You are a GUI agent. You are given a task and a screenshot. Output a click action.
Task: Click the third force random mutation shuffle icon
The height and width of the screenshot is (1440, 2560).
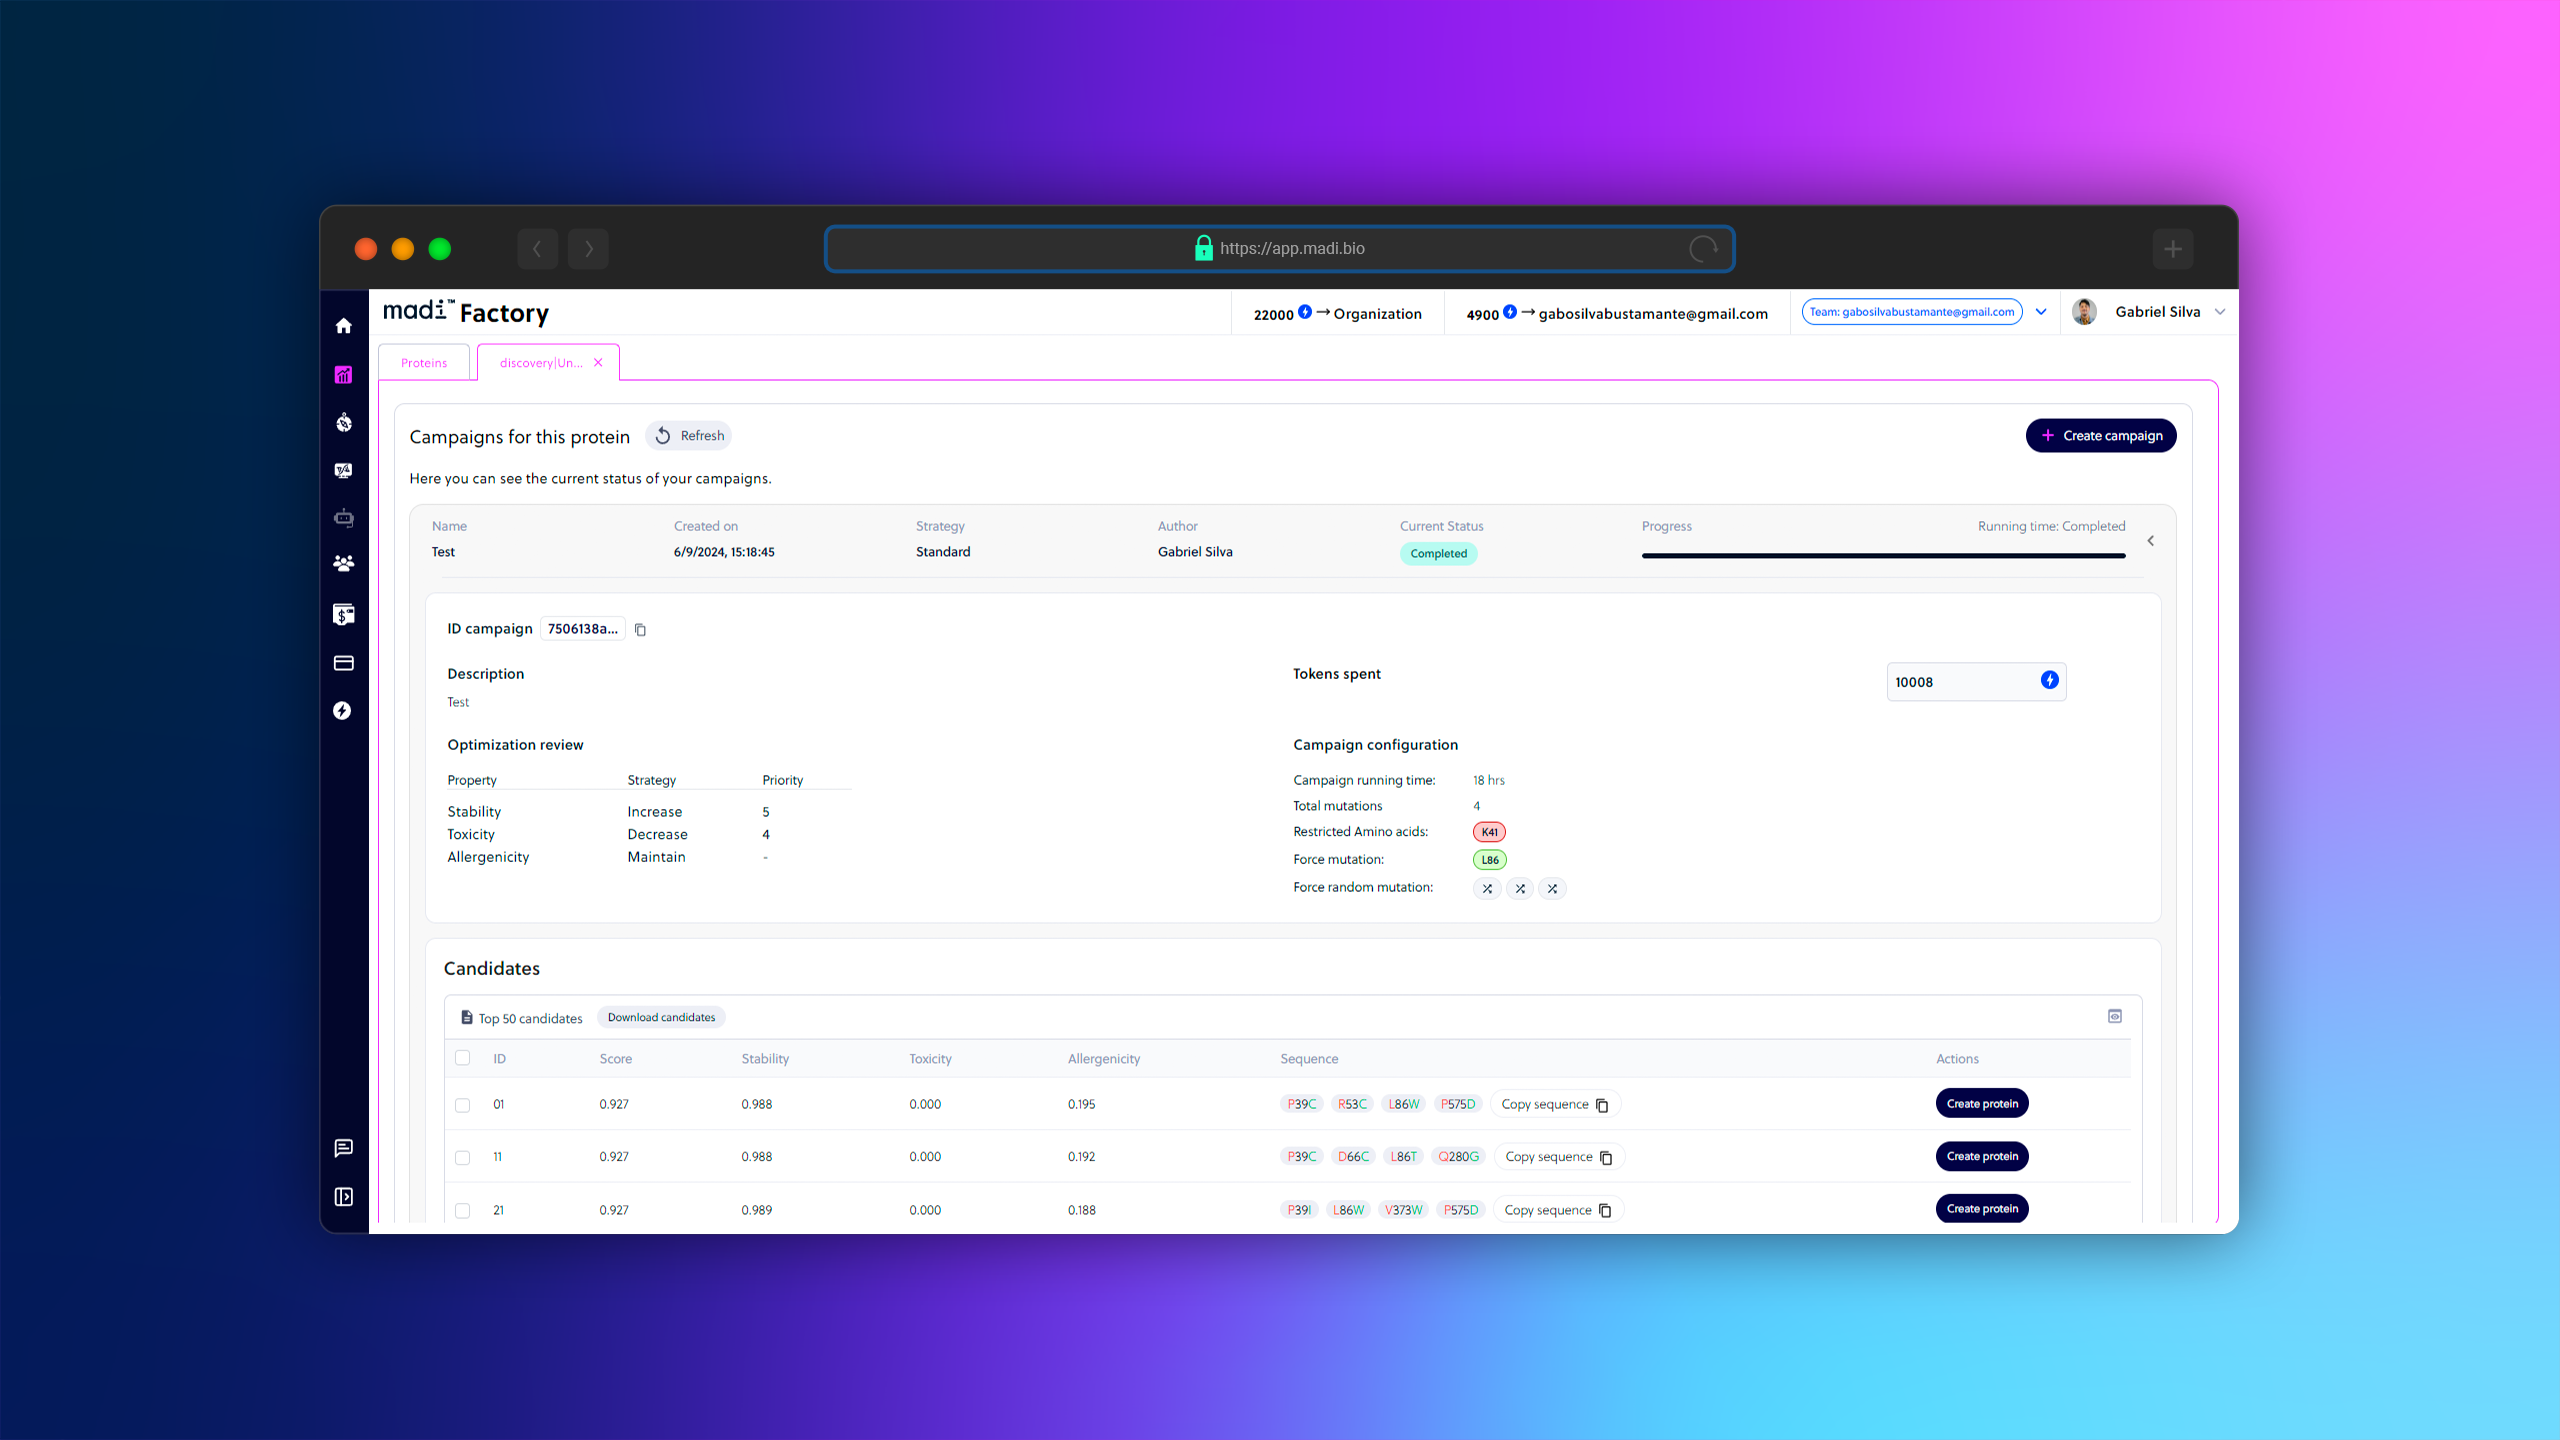coord(1552,888)
